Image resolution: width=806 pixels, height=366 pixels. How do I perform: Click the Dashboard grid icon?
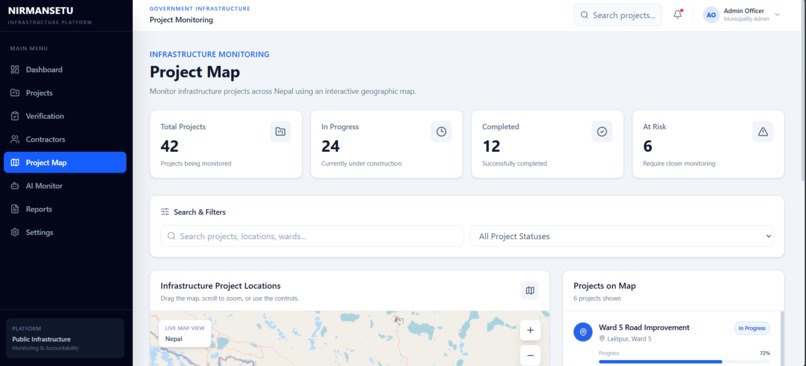pyautogui.click(x=15, y=69)
